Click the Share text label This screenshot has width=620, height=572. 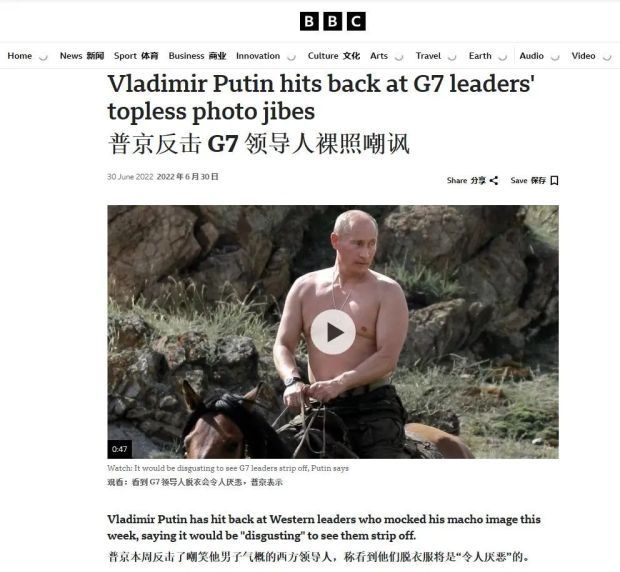(457, 181)
